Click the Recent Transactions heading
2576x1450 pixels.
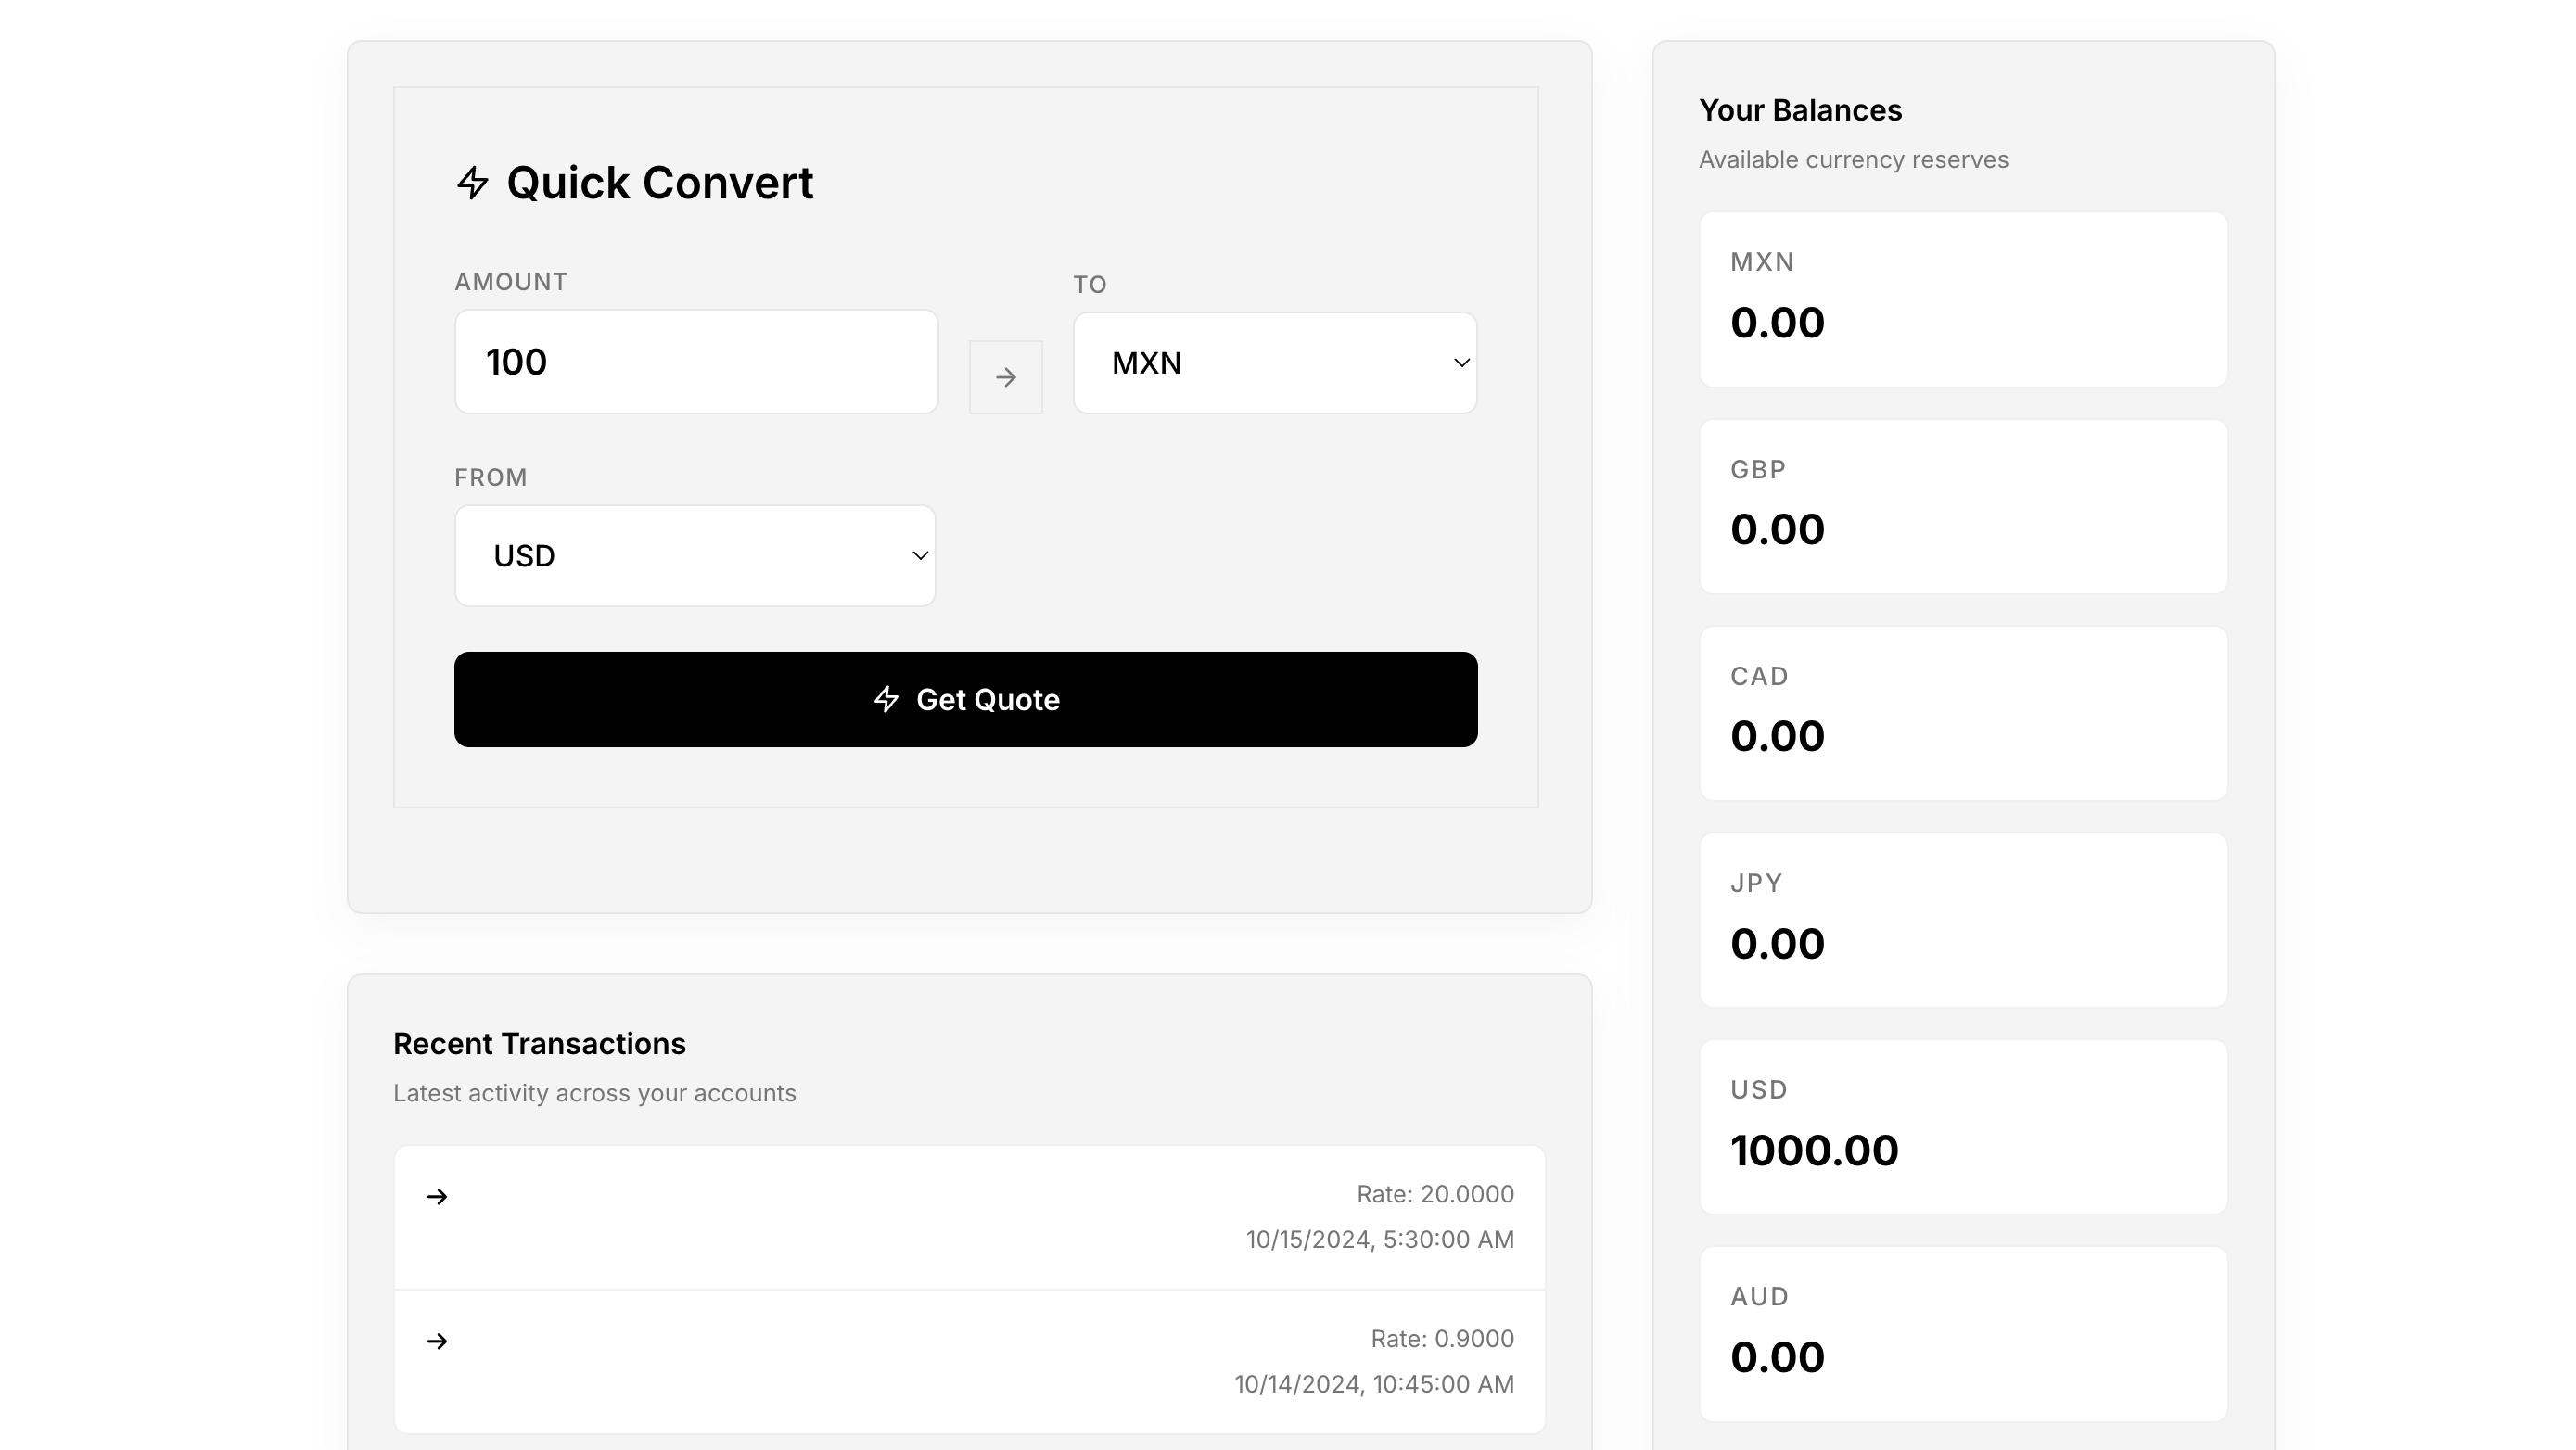pyautogui.click(x=539, y=1044)
